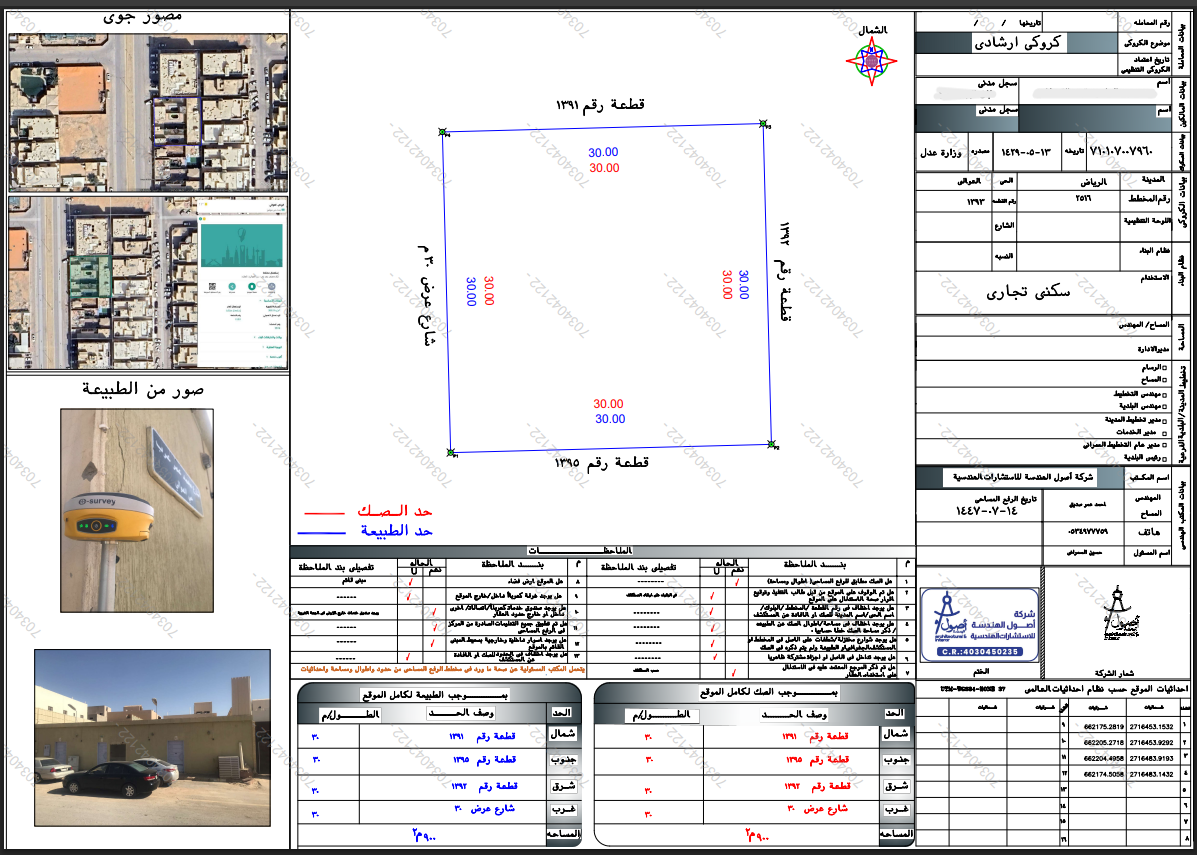
Task: Tick the مهندس التخطيط checkbox
Action: click(x=1163, y=395)
